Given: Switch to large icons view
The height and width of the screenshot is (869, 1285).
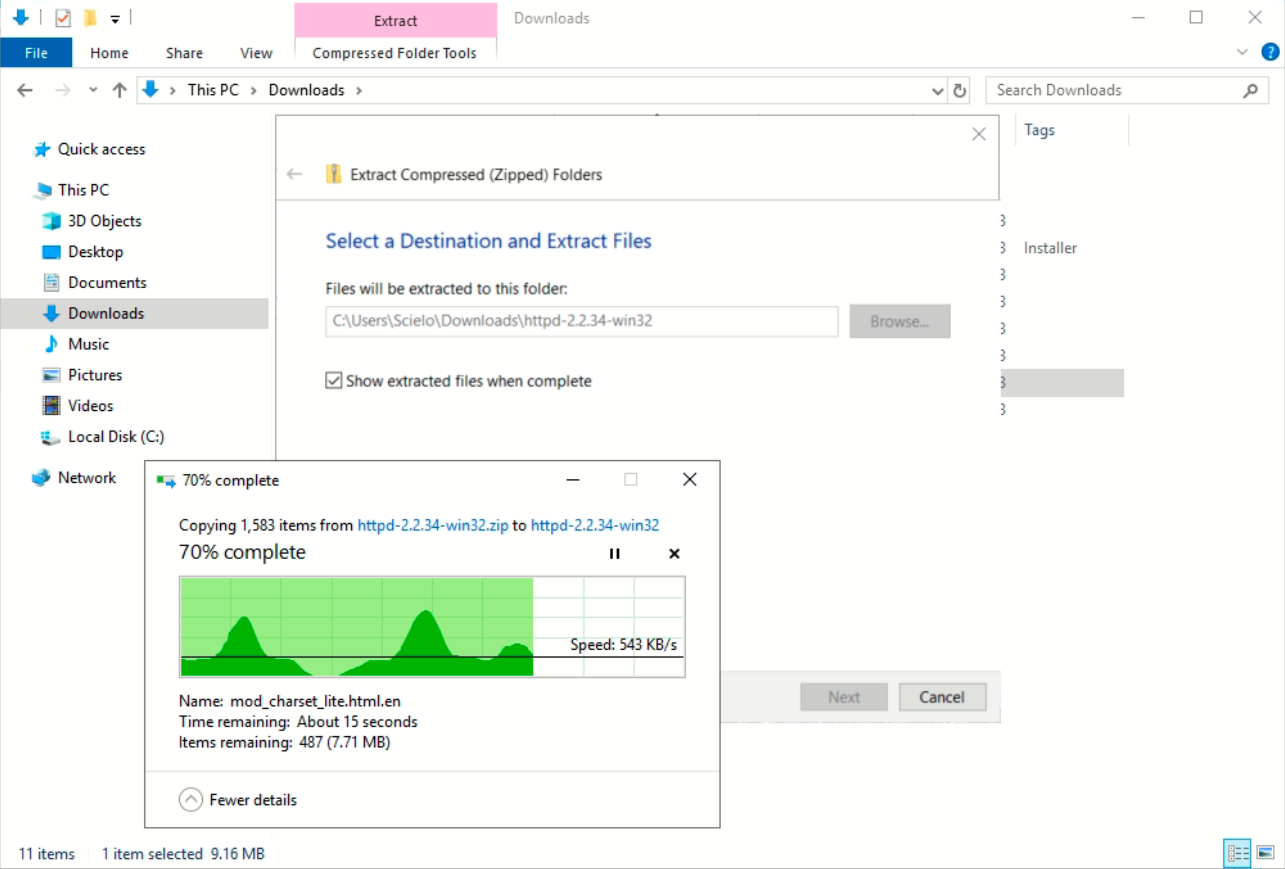Looking at the screenshot, I should click(1266, 853).
